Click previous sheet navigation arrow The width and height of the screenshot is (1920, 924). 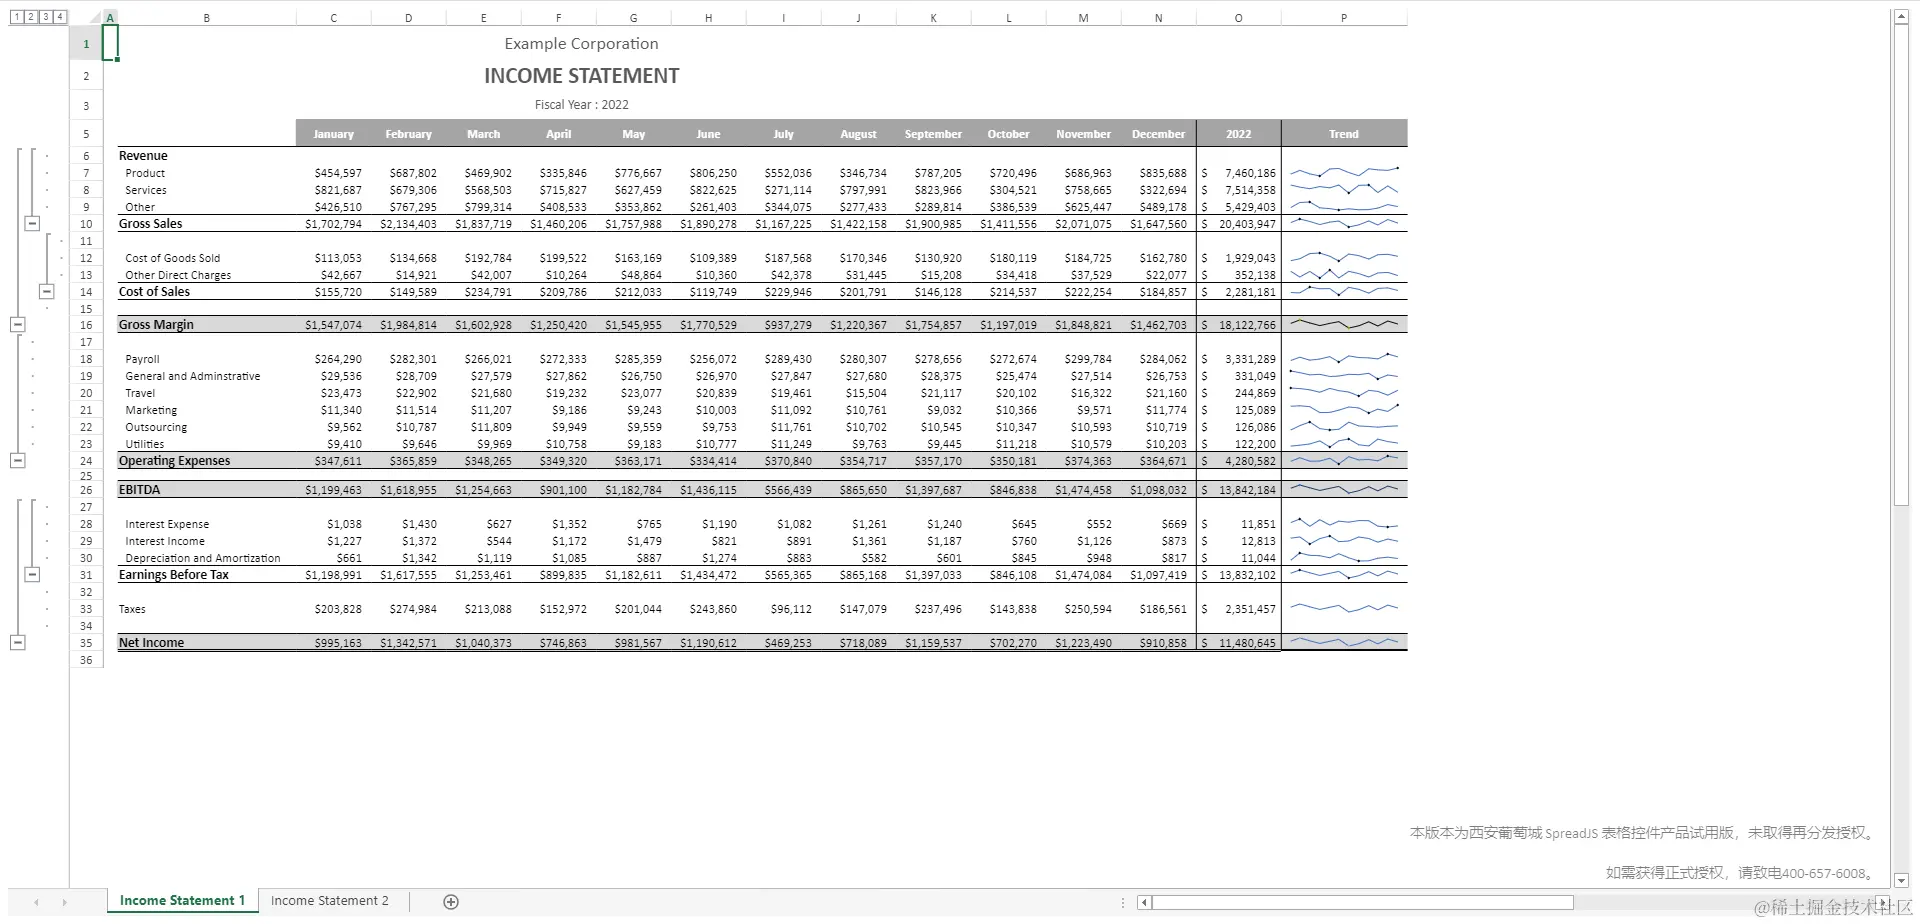point(37,902)
